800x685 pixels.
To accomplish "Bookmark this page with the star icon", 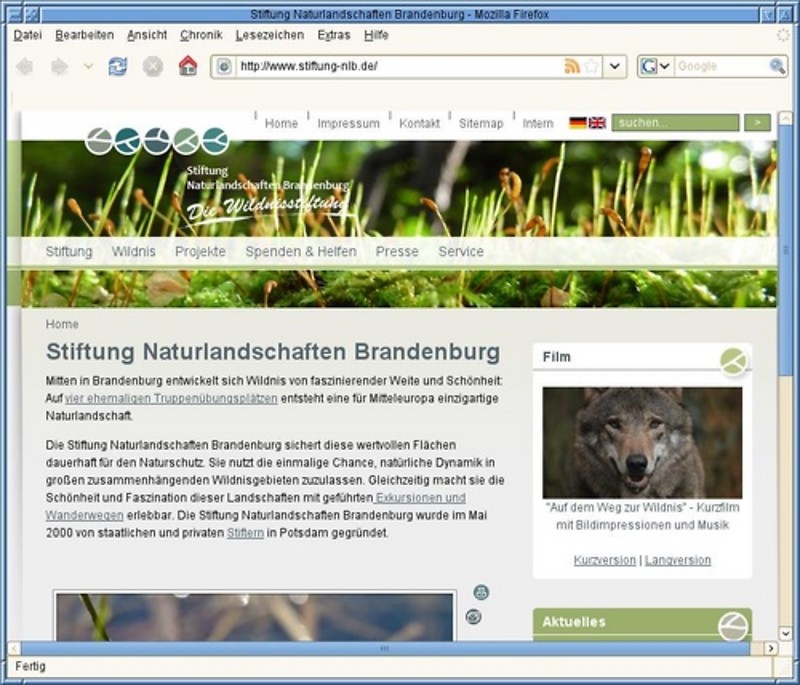I will coord(592,66).
